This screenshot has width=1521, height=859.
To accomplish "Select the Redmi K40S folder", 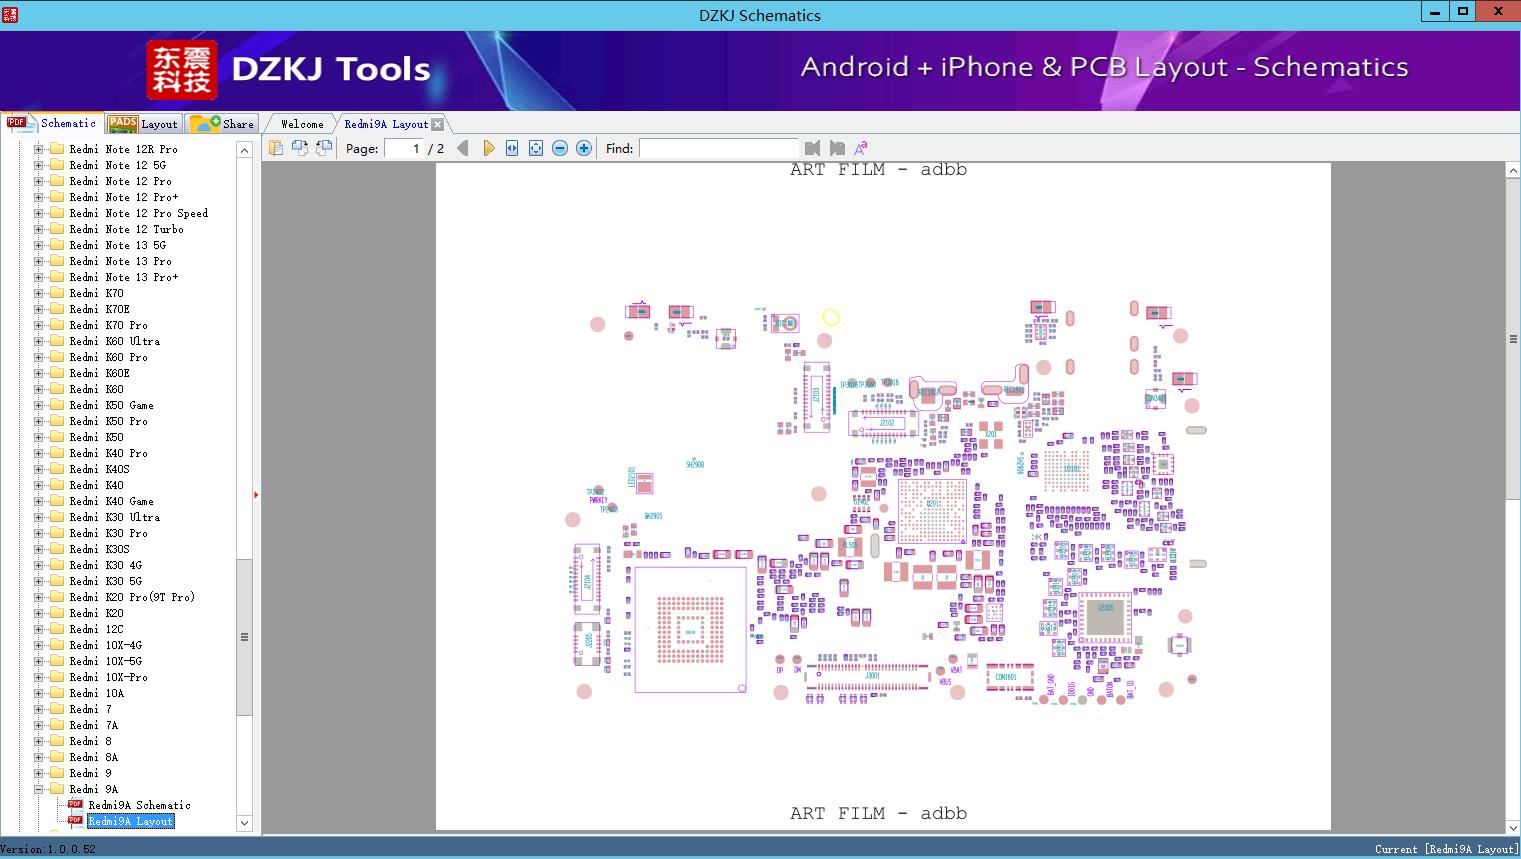I will click(100, 469).
